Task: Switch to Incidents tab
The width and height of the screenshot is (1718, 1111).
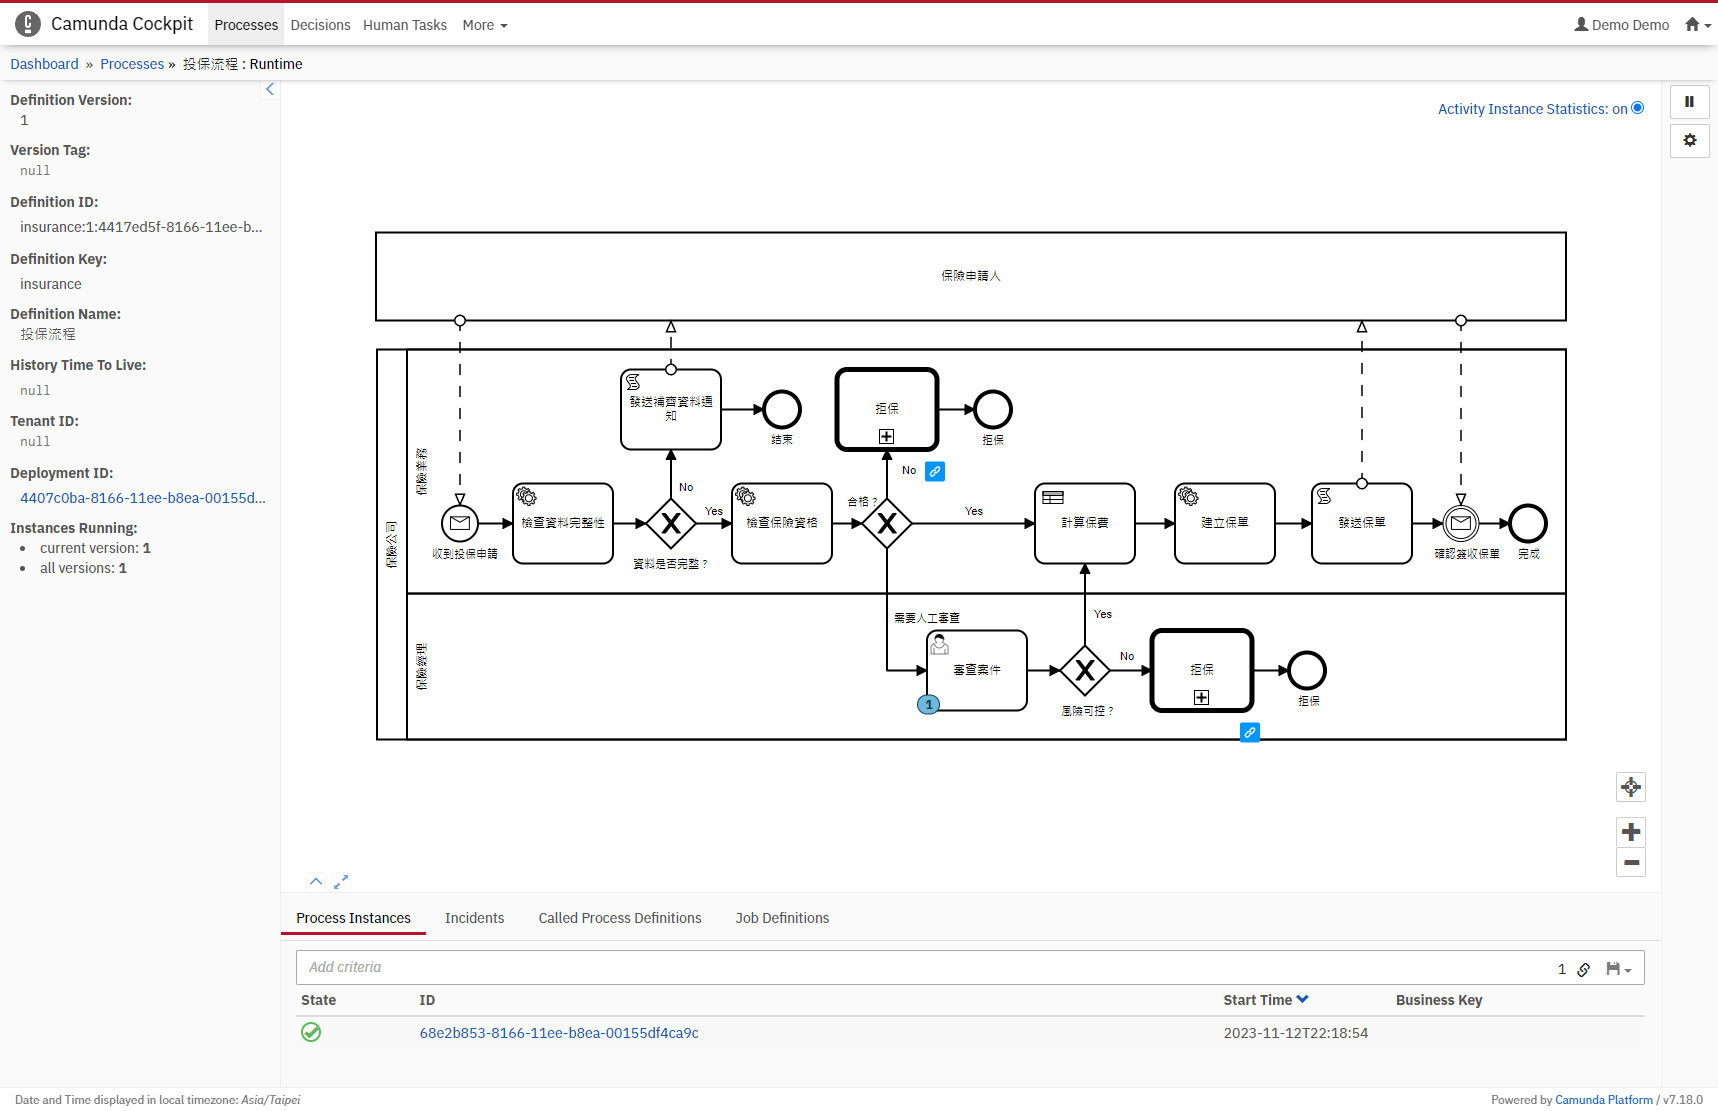Action: 474,918
